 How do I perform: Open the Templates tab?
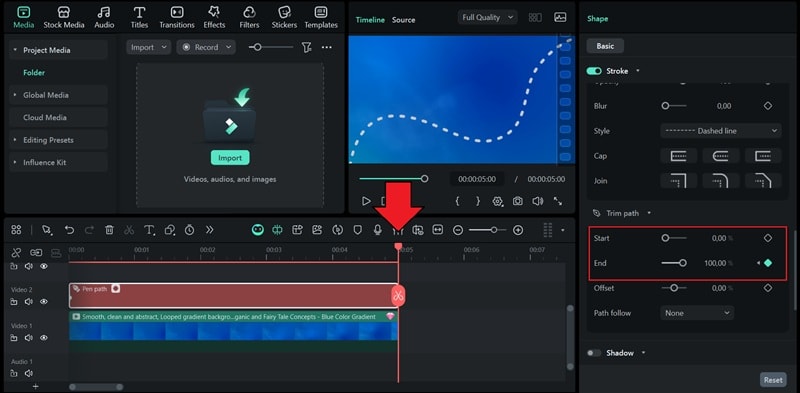pos(321,17)
